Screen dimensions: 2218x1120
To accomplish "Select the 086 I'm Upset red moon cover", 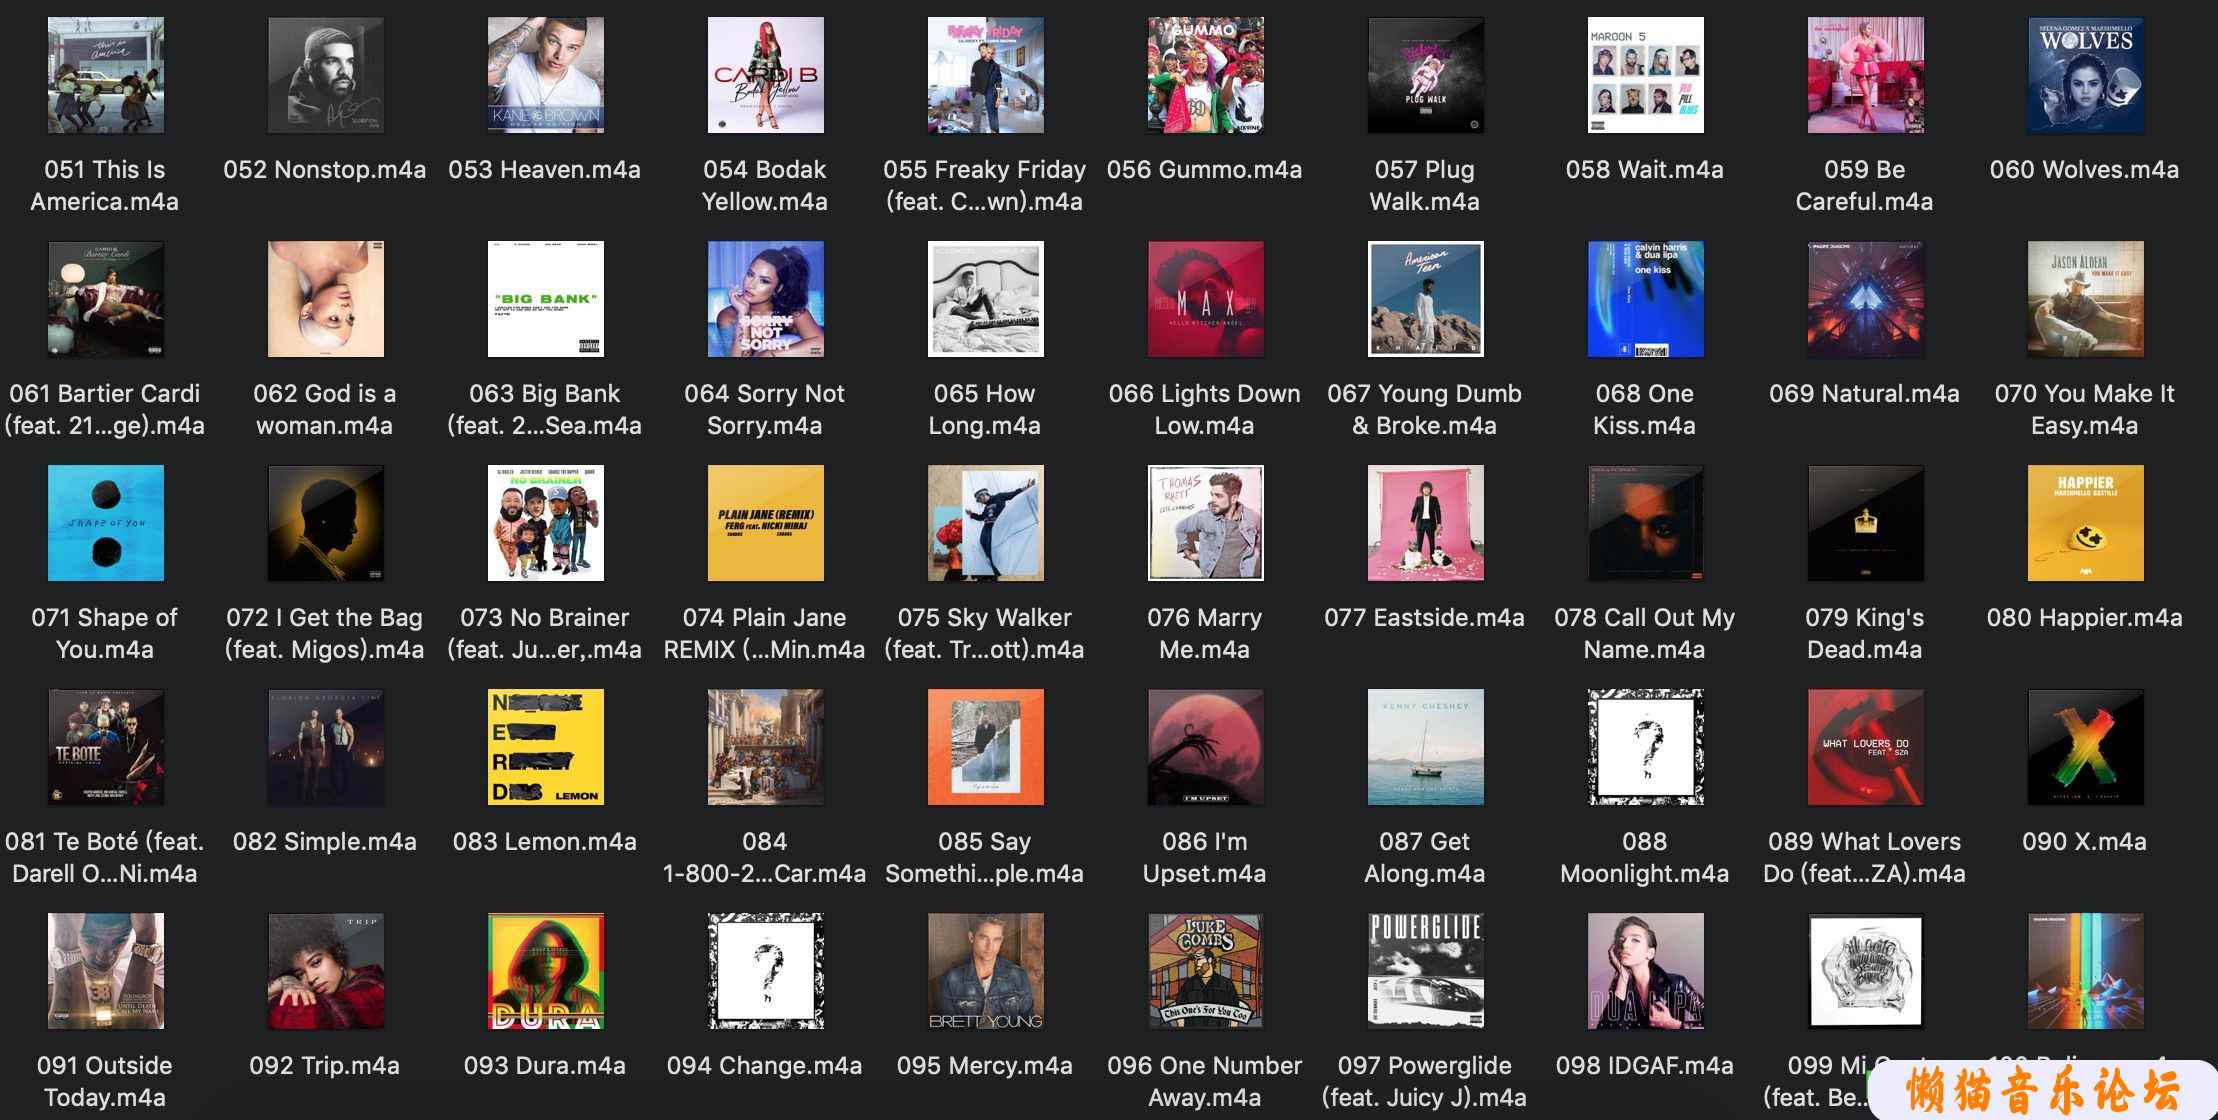I will click(x=1206, y=747).
